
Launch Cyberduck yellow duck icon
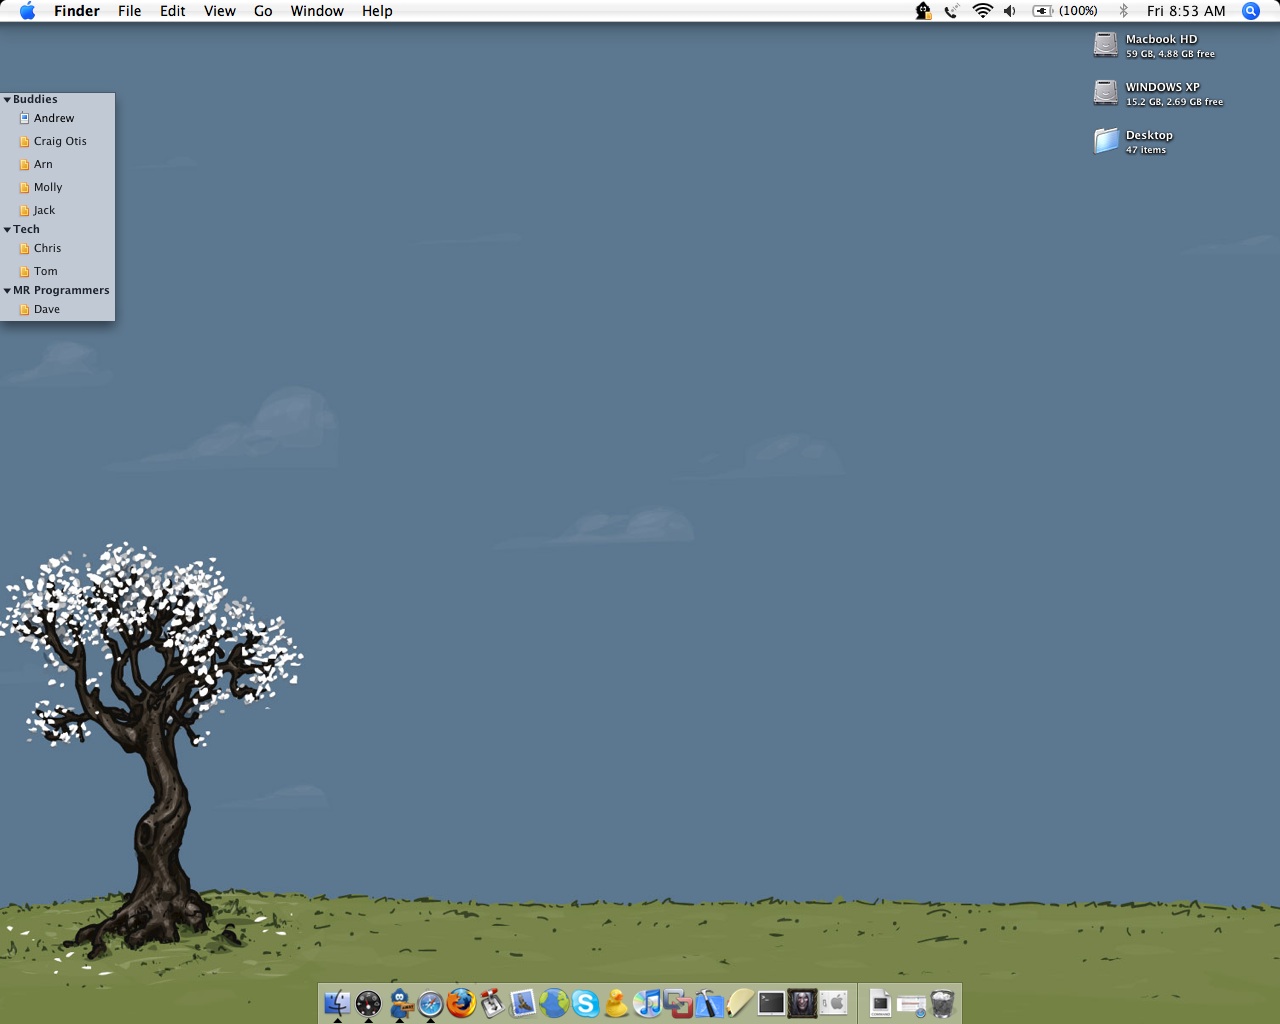(616, 1002)
